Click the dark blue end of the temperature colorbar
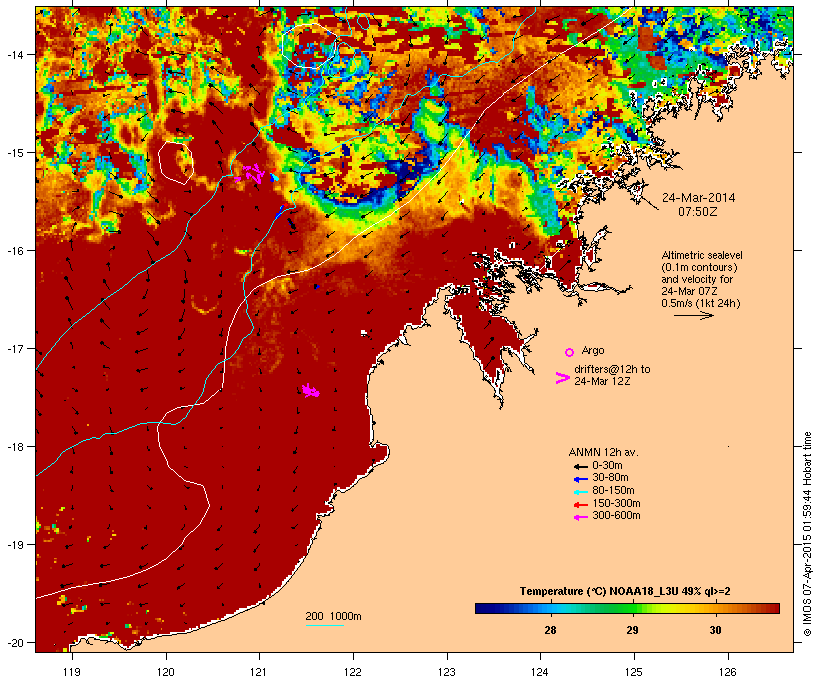 pyautogui.click(x=484, y=608)
